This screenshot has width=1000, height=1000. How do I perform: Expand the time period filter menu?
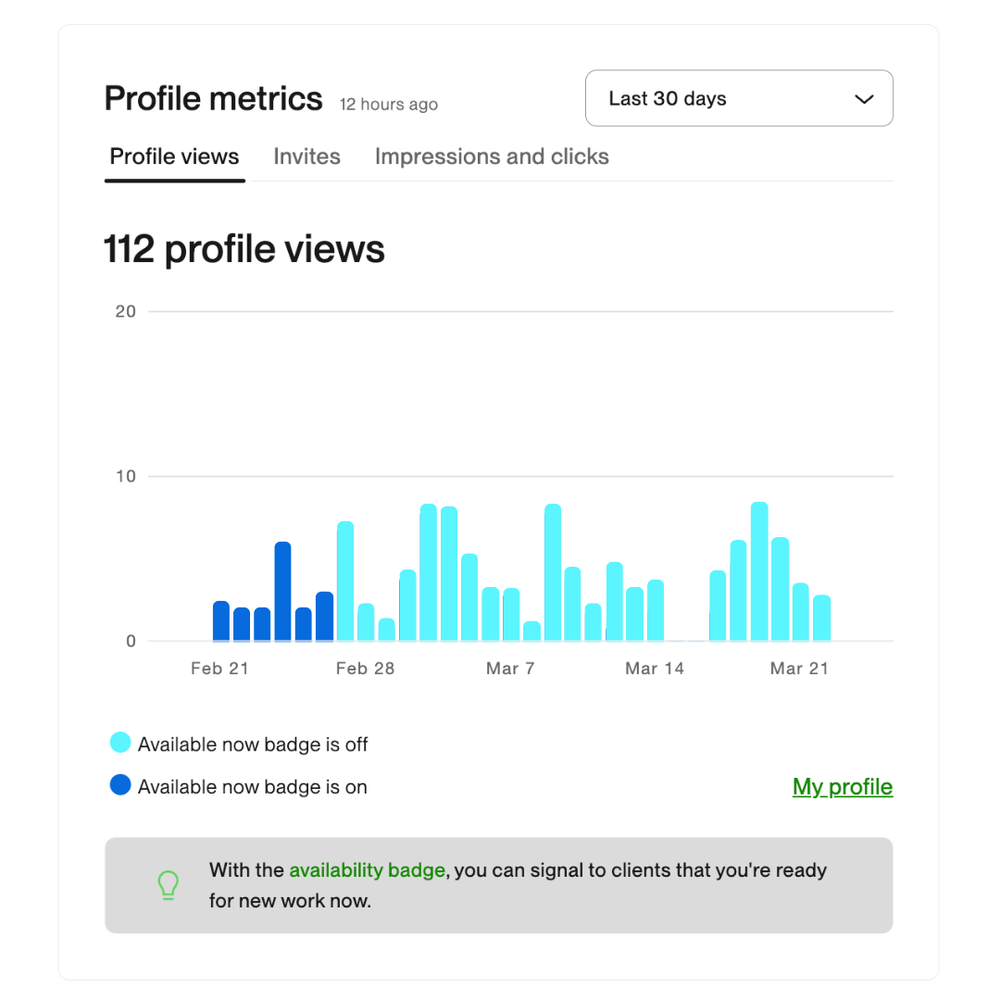[739, 98]
